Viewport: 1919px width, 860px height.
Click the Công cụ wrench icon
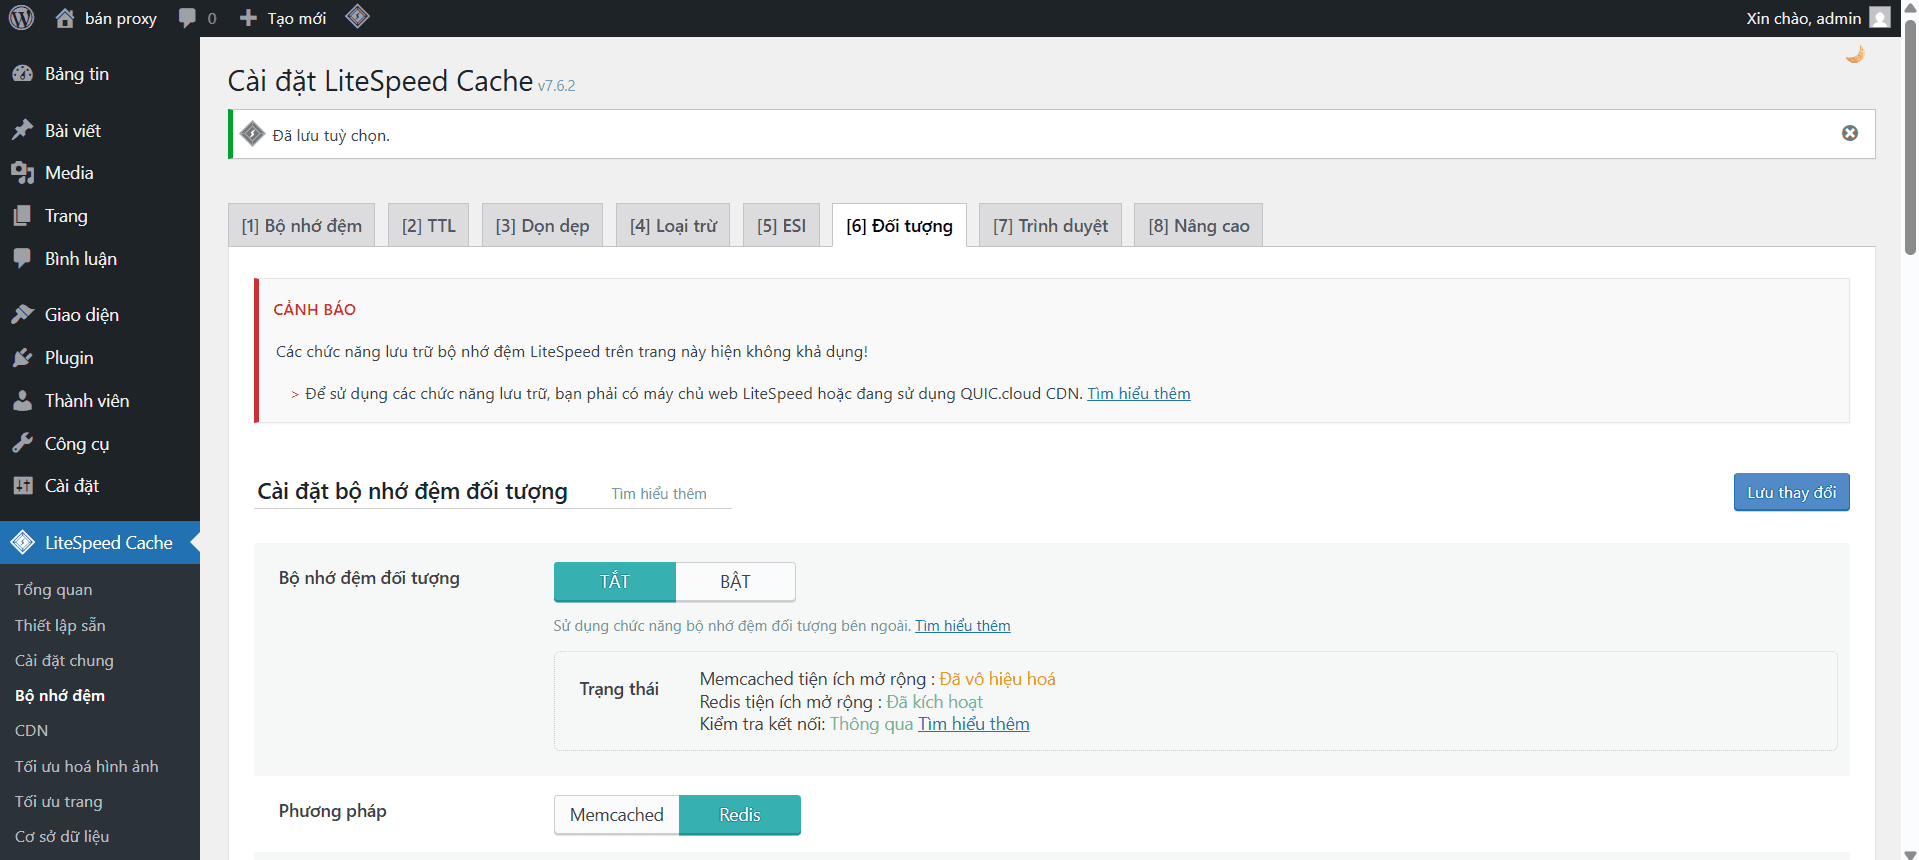coord(22,443)
